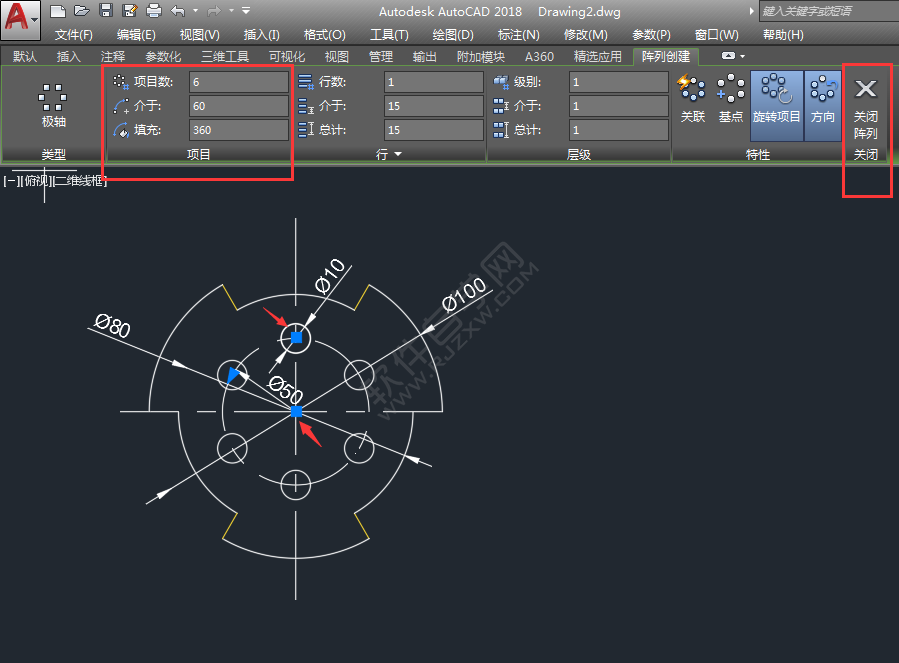This screenshot has height=663, width=899.
Task: Click the Save As icon in toolbar
Action: (x=130, y=11)
